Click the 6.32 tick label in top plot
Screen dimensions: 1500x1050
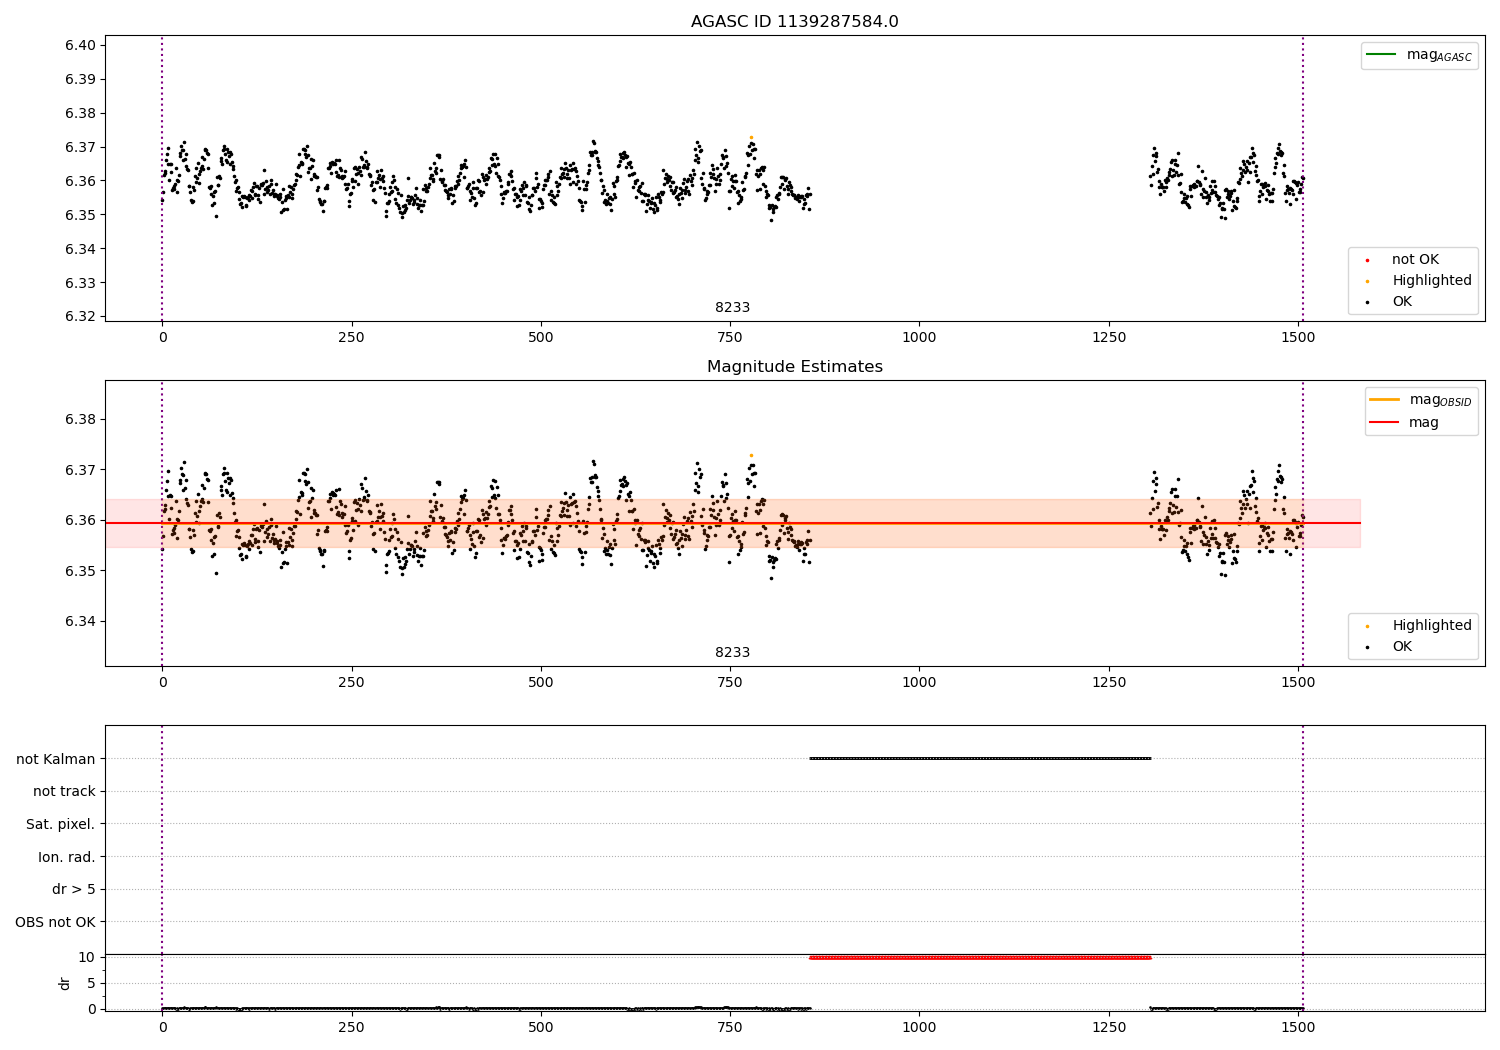pos(81,317)
